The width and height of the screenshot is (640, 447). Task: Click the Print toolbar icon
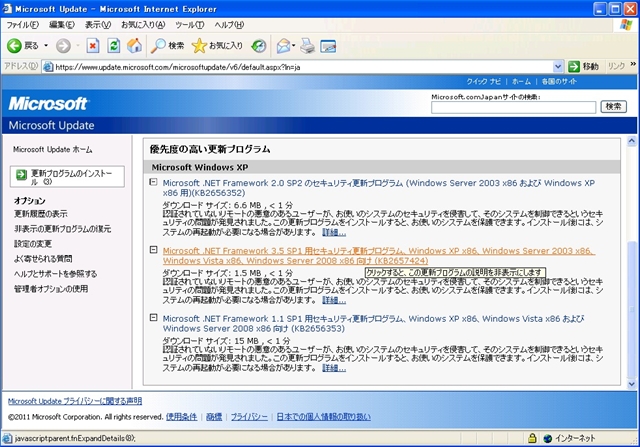point(307,46)
